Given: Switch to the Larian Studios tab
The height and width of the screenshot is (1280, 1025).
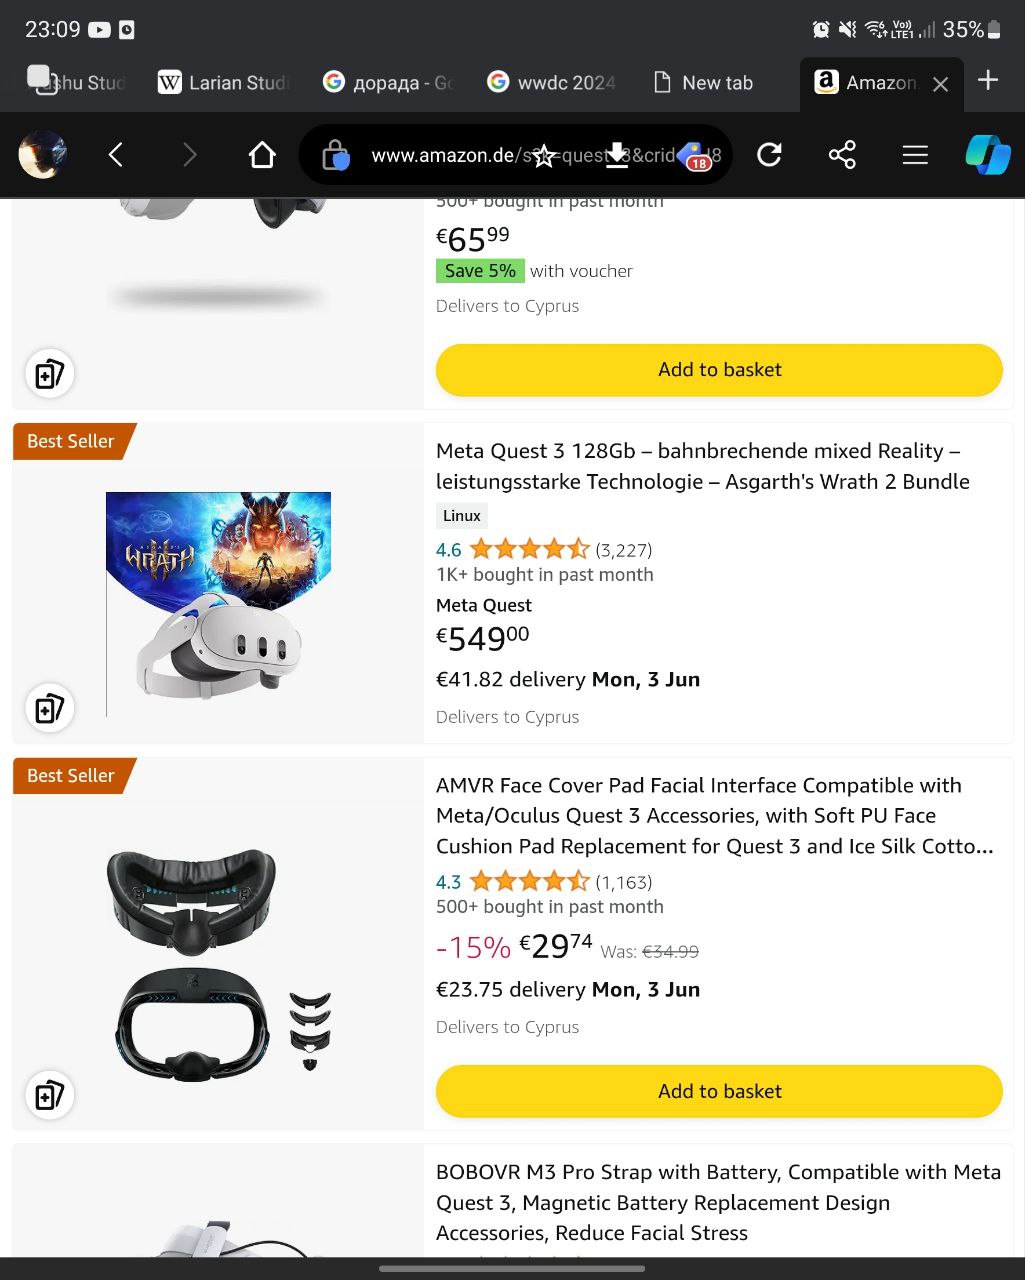Looking at the screenshot, I should click(224, 83).
